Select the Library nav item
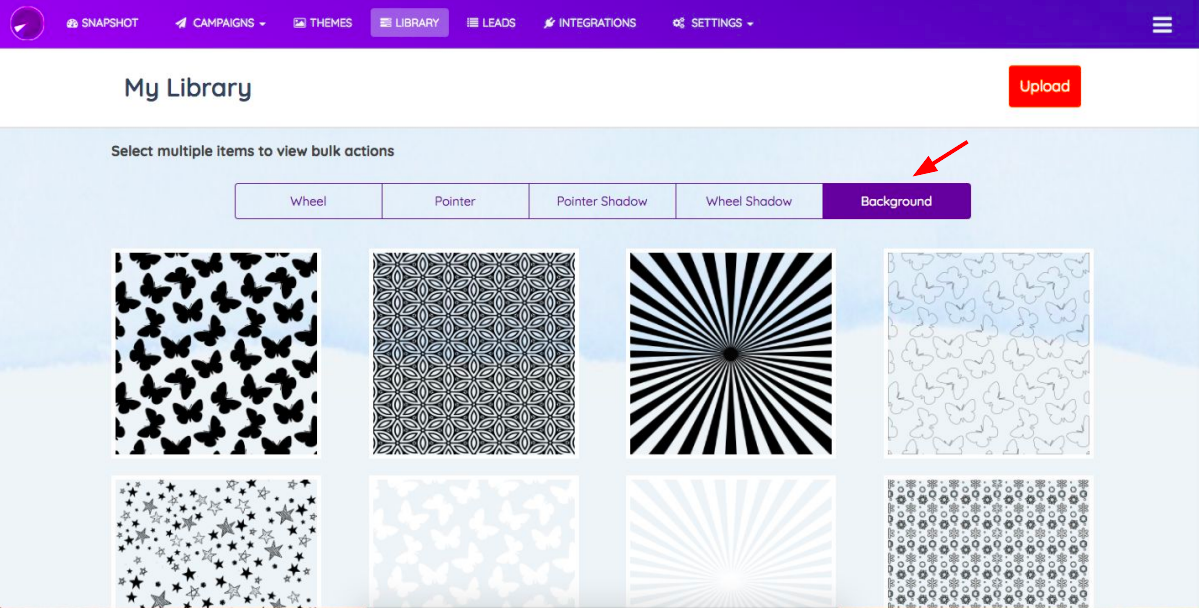 tap(409, 23)
